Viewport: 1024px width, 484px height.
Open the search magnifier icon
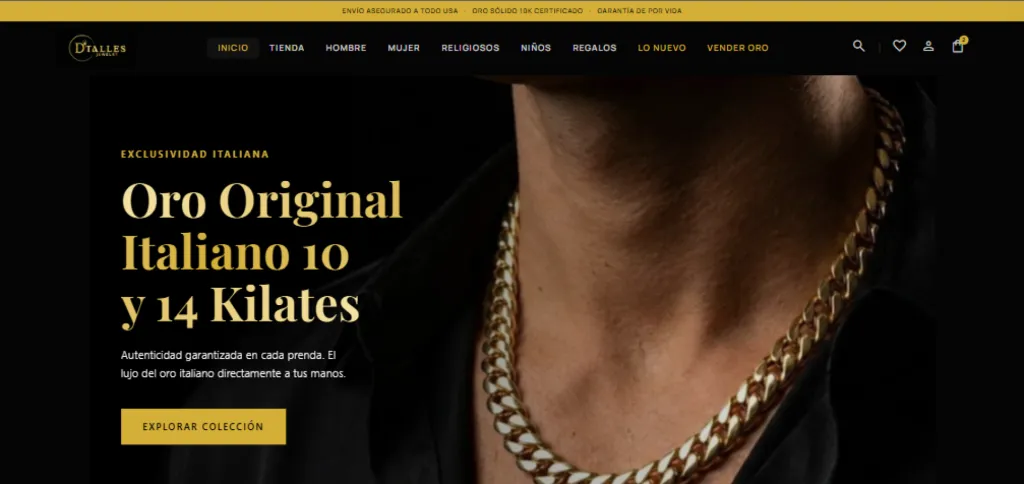click(x=859, y=46)
